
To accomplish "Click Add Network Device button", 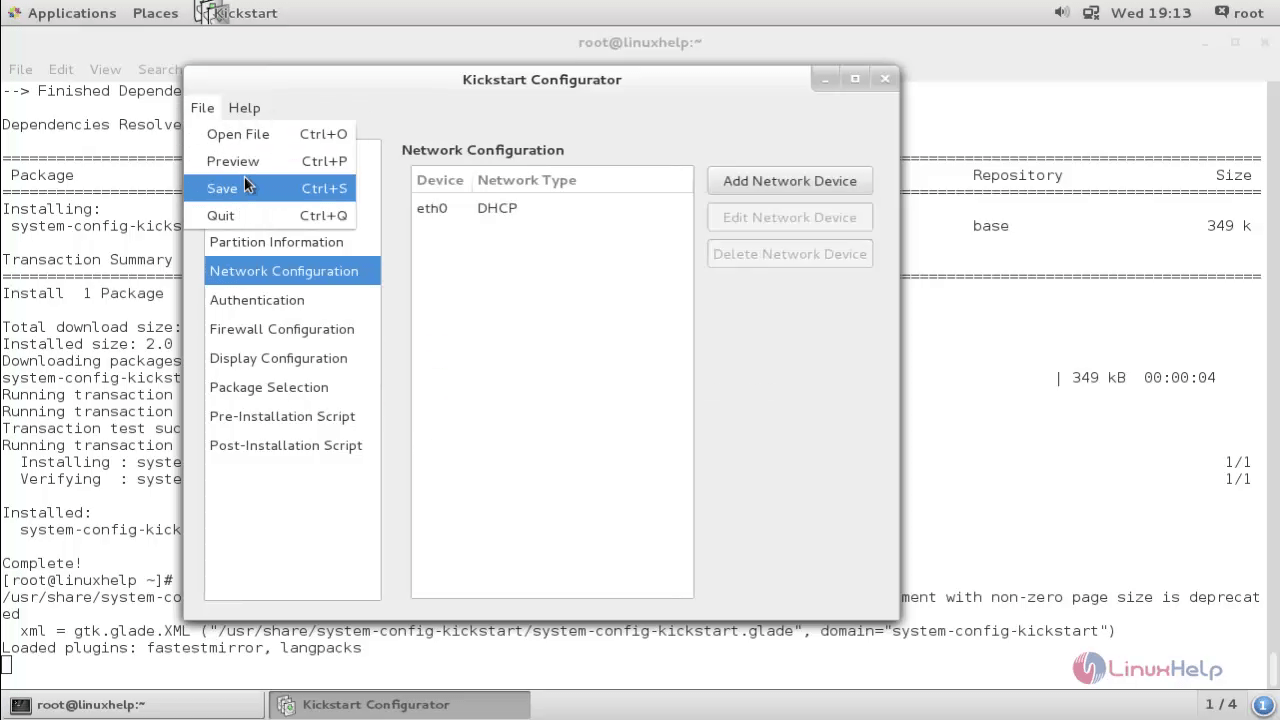I will tap(790, 181).
